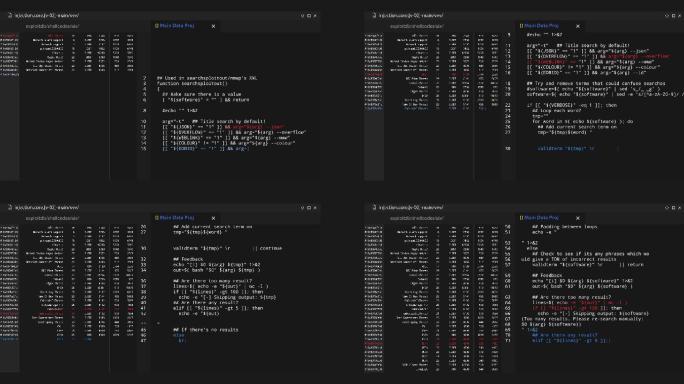This screenshot has width=684, height=384.
Task: Click "## Are there too many result?" in bottom-right editor
Action: click(571, 297)
